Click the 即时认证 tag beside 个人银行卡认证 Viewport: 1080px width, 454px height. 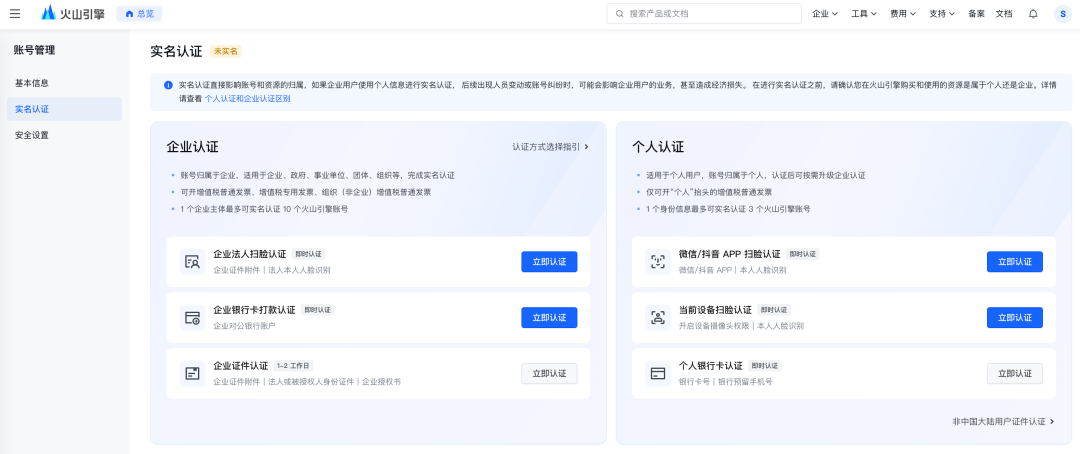[x=765, y=366]
